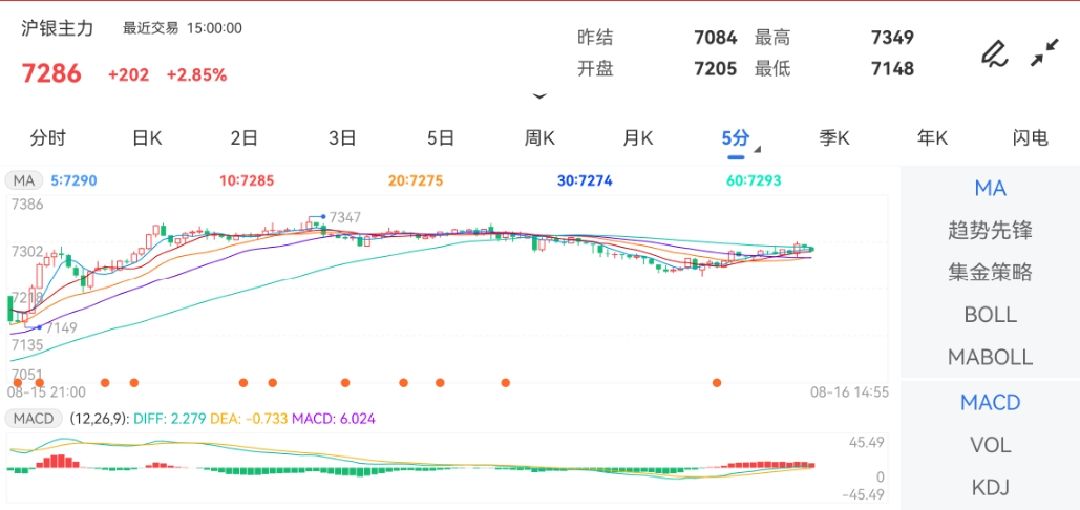Switch to the 月K tab

click(x=637, y=138)
